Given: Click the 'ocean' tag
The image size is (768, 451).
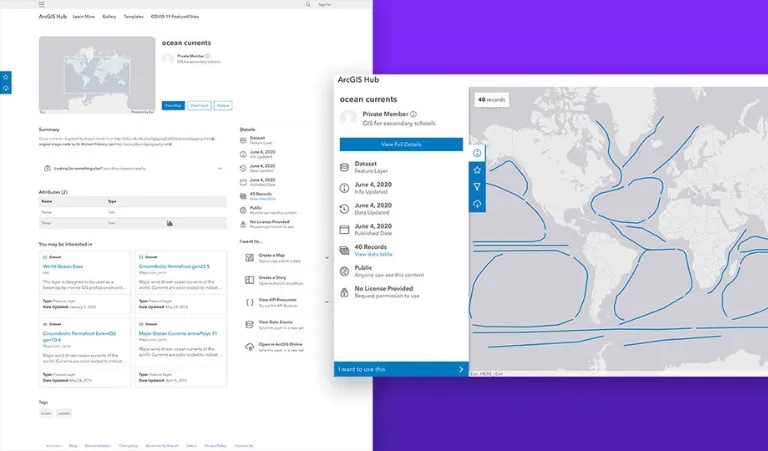Looking at the screenshot, I should (46, 413).
